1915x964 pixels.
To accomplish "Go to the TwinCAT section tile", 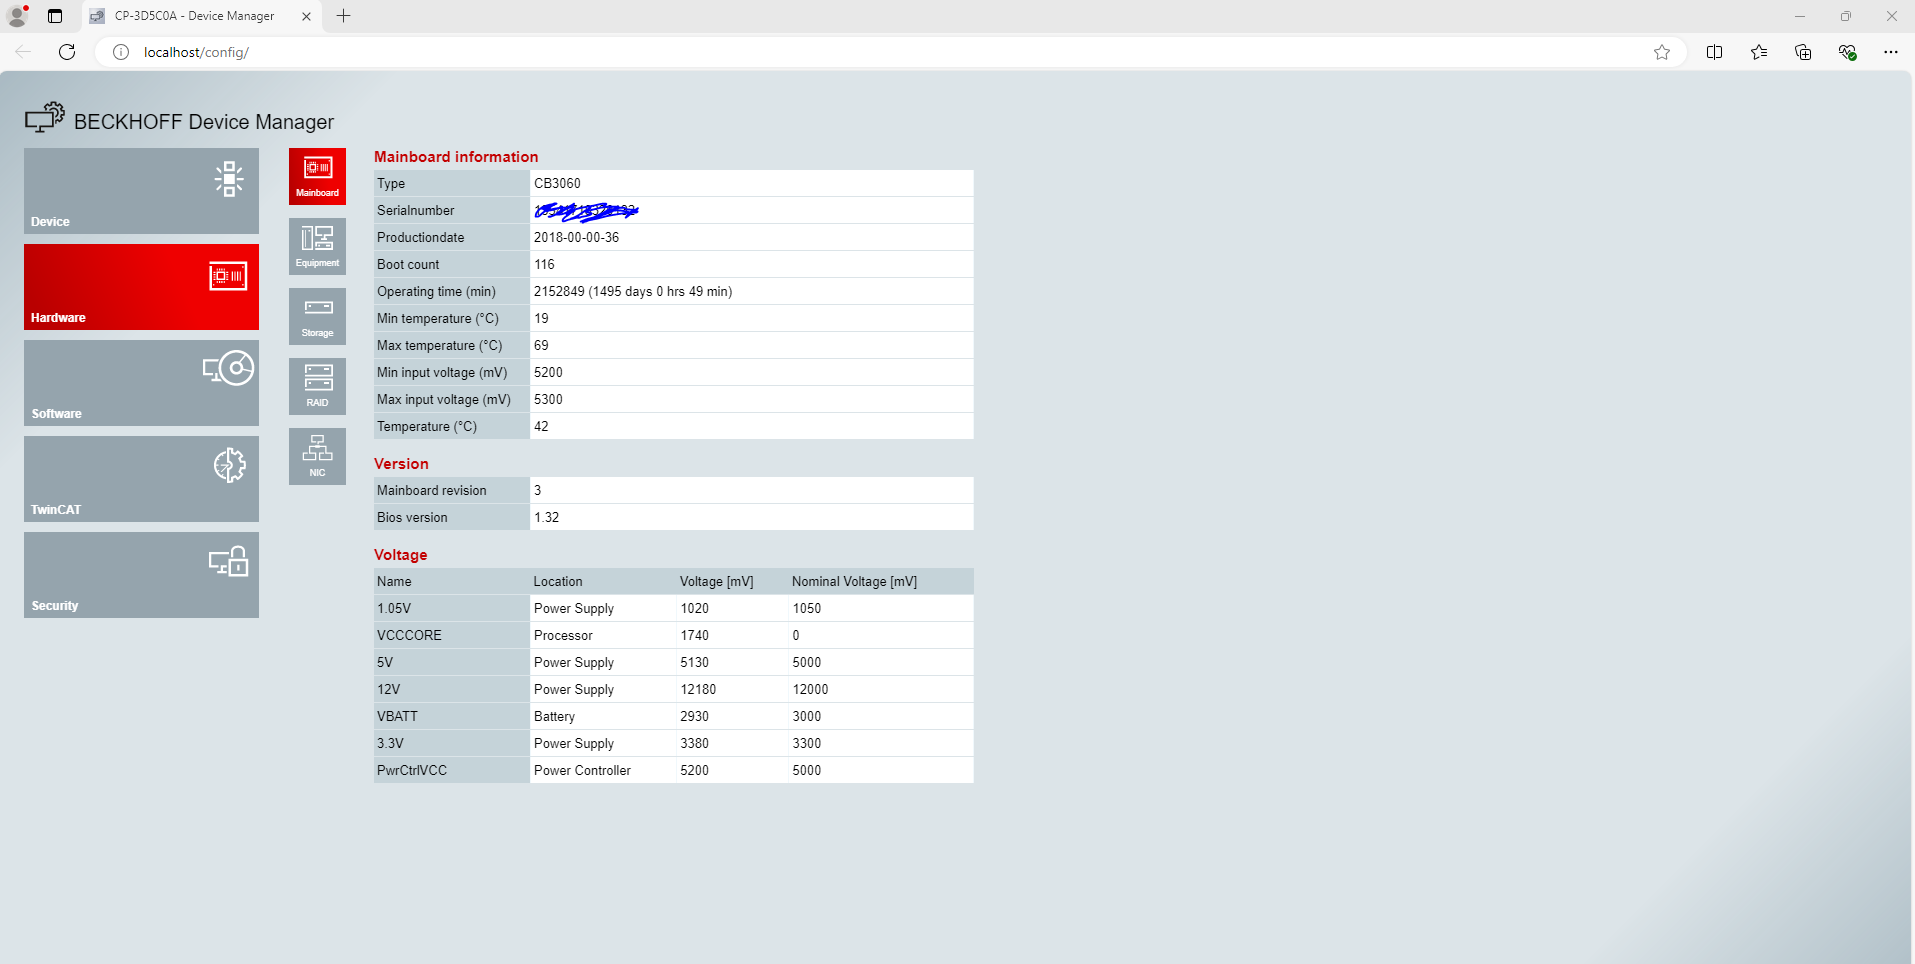I will (x=141, y=479).
